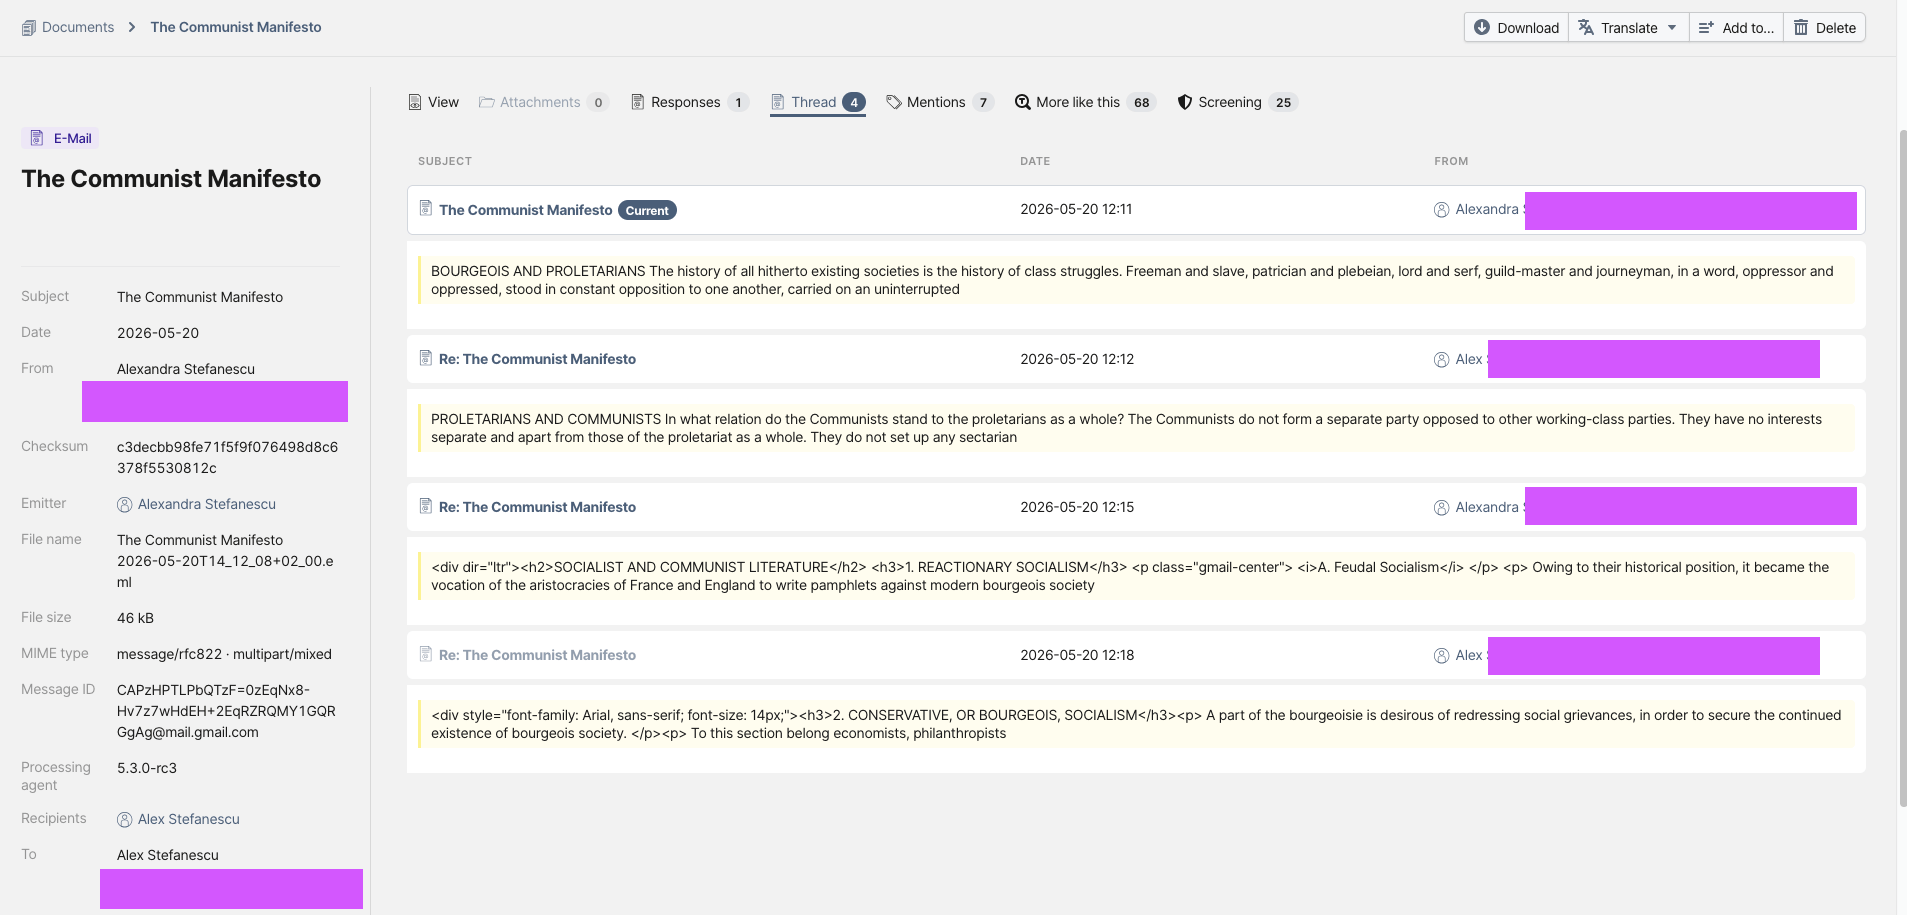
Task: Open the 12:15 Re: The Communist Manifesto reply
Action: coord(537,507)
